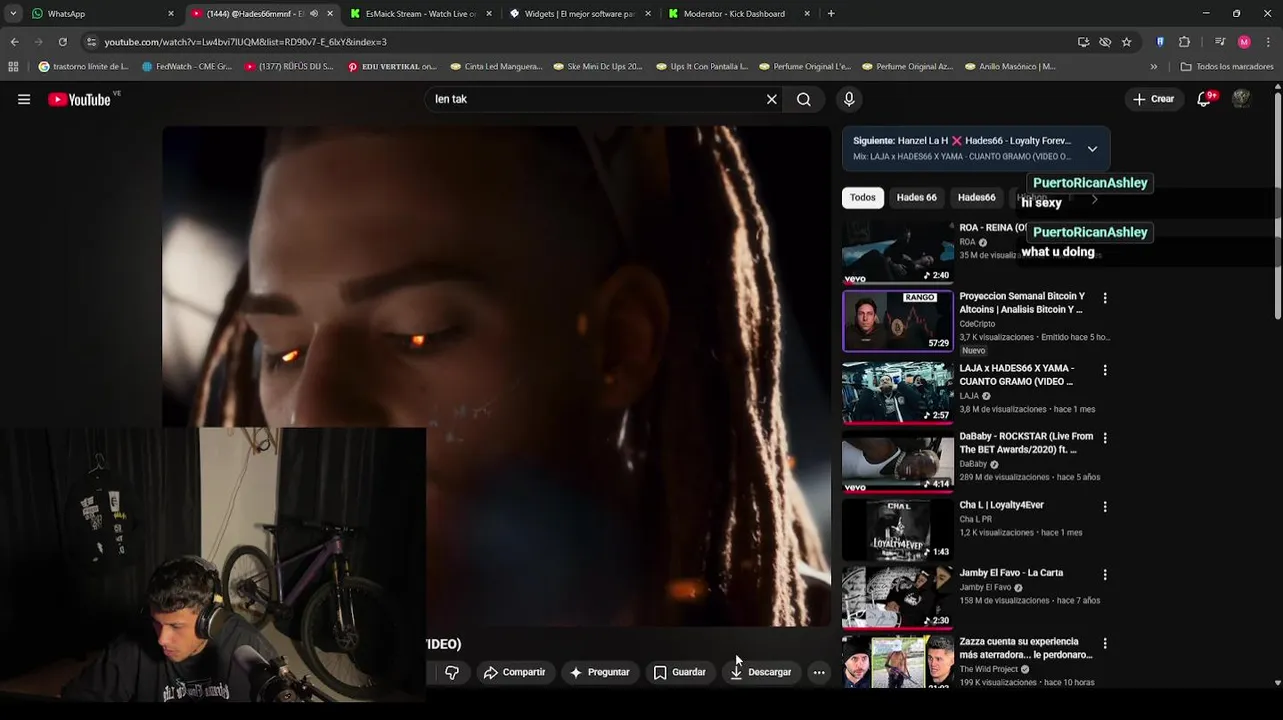Close the WhatsApp tab
Image resolution: width=1283 pixels, height=720 pixels.
coord(171,14)
